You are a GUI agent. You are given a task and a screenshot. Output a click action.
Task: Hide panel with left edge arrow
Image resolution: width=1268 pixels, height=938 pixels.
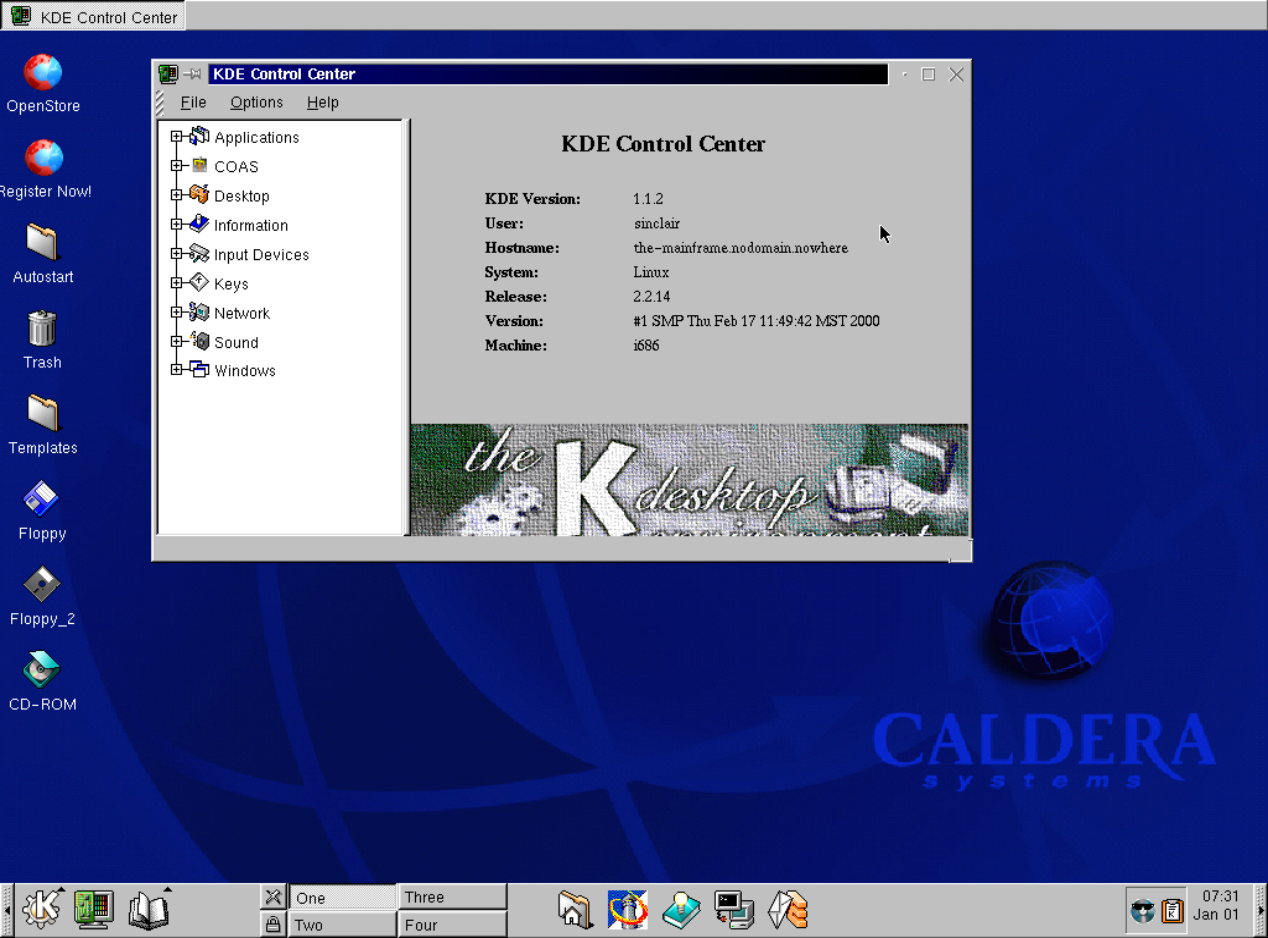point(6,910)
